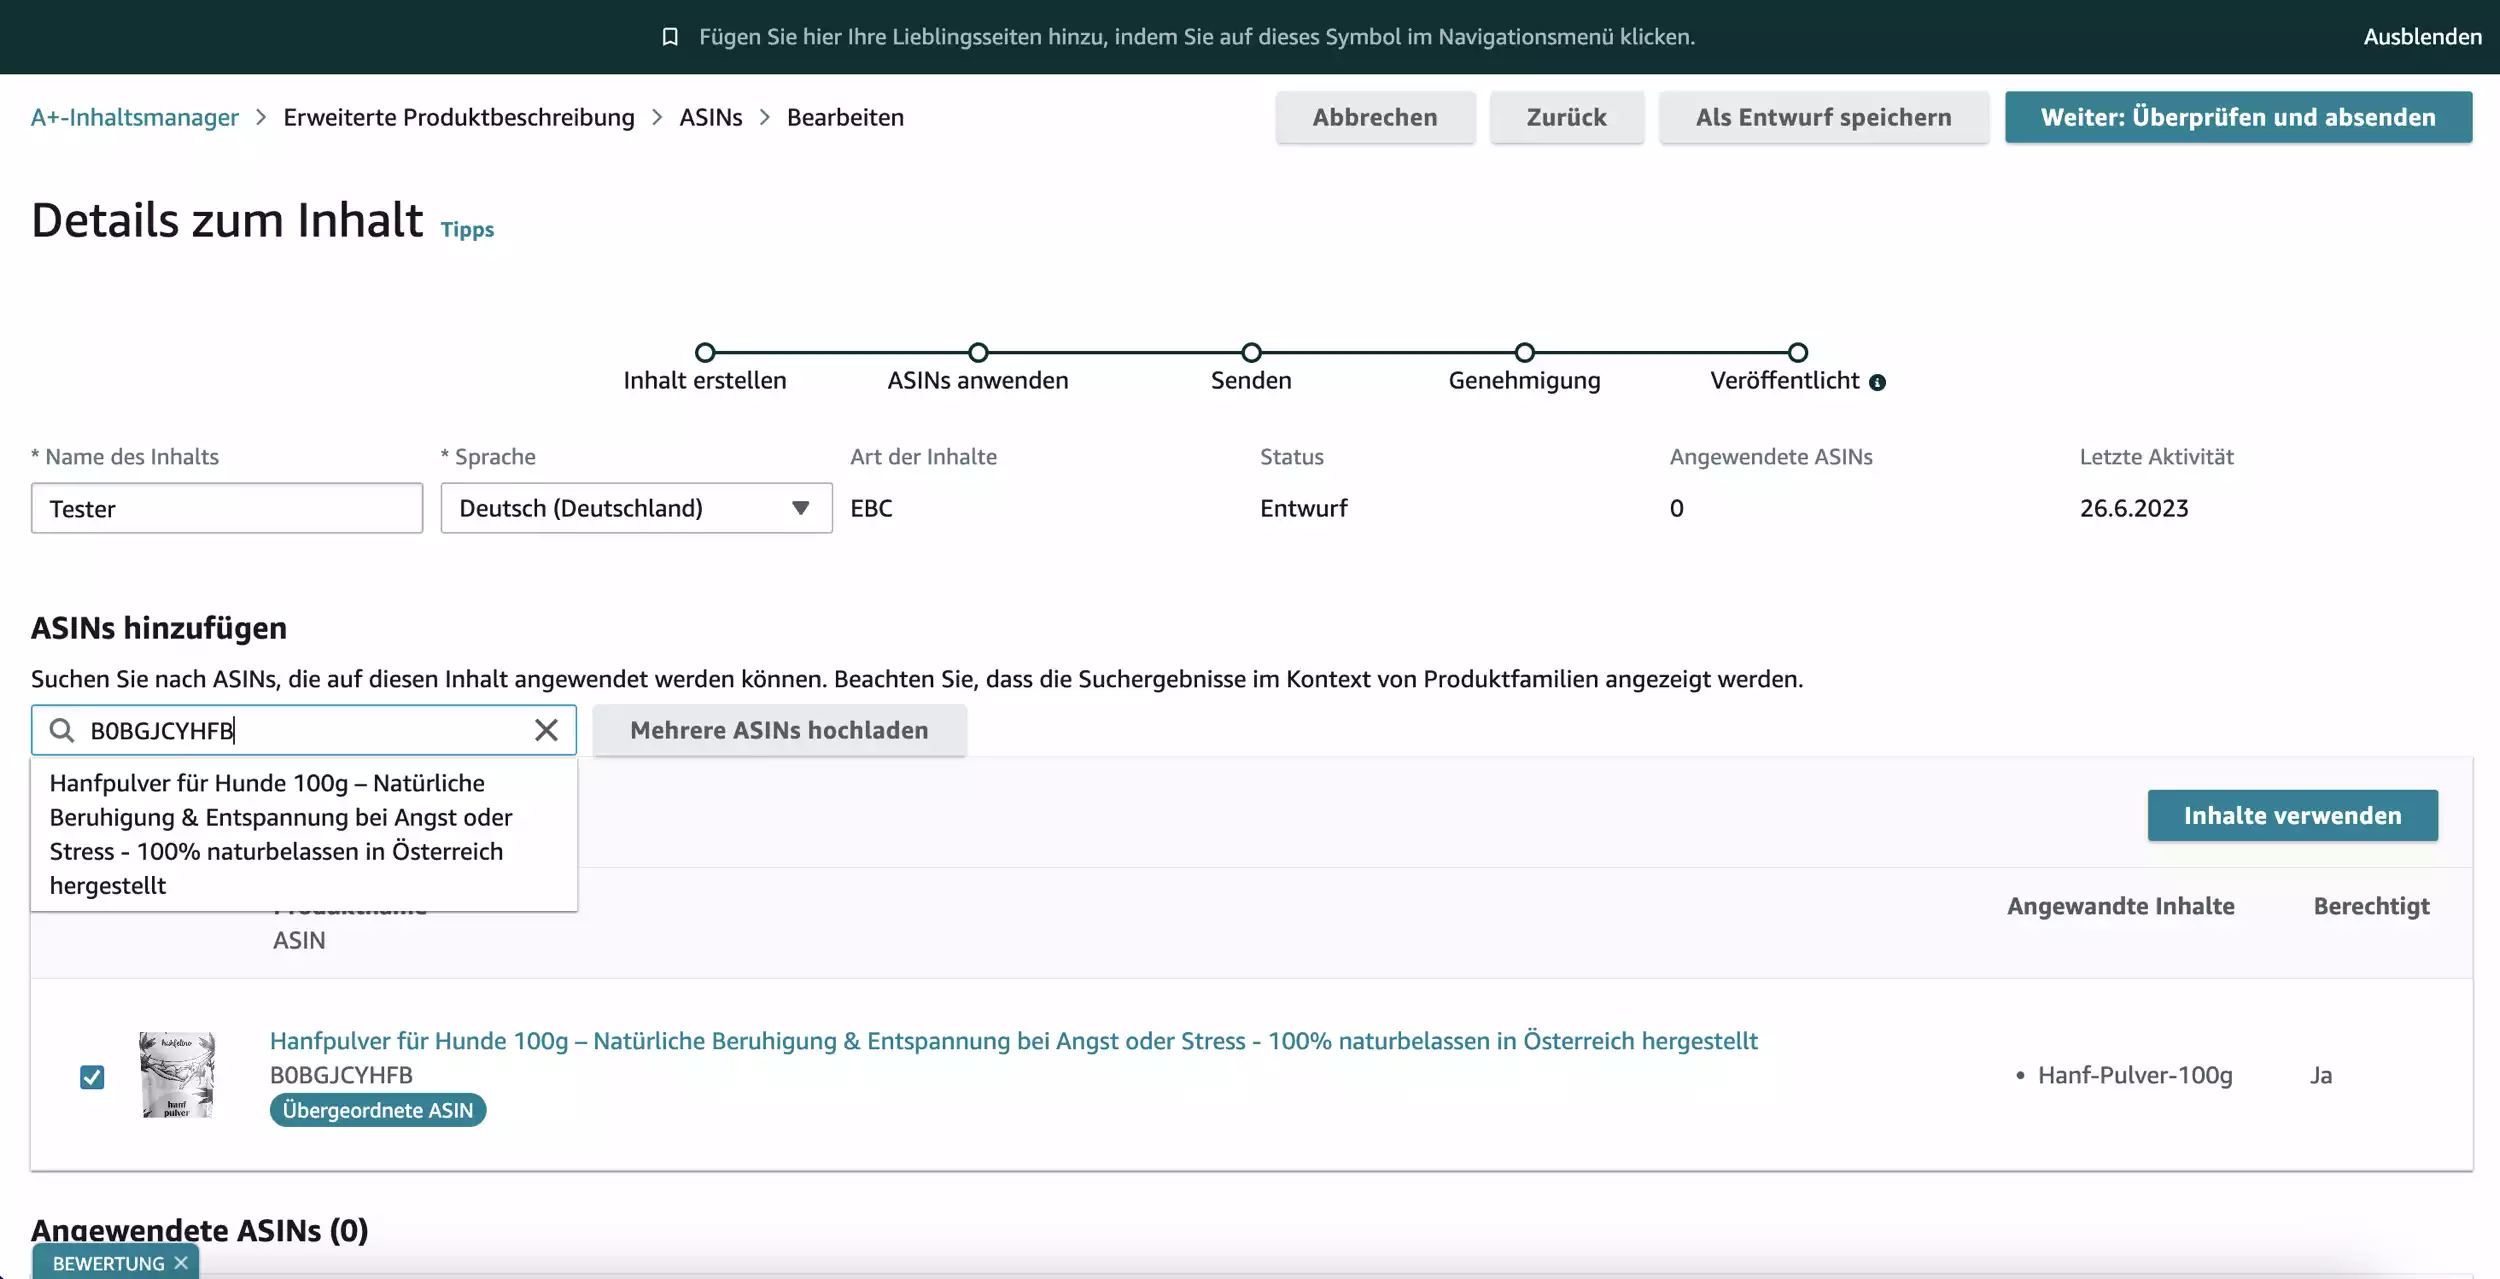Close the BEWERTUNG feedback tab
Viewport: 2500px width, 1279px height.
coord(181,1263)
